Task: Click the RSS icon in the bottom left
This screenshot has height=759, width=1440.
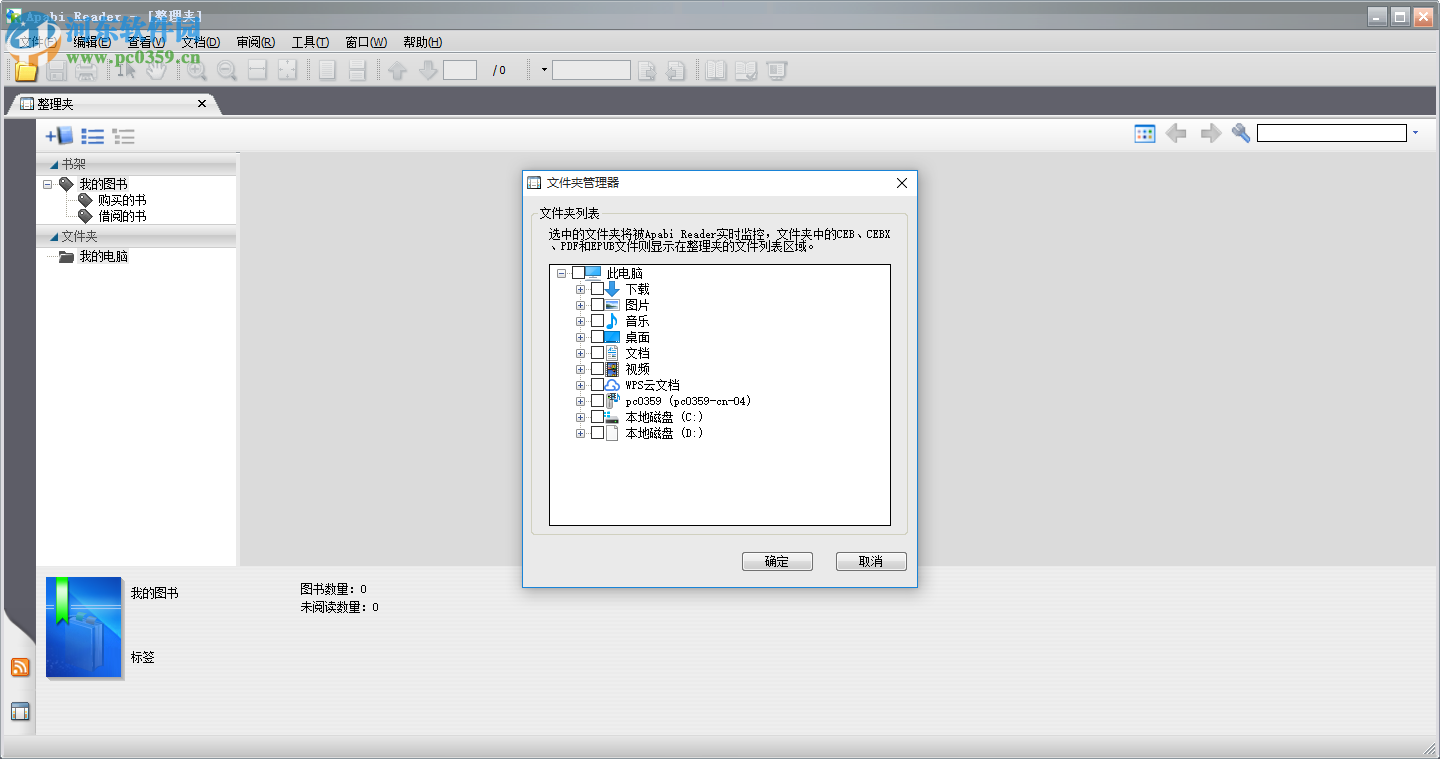Action: click(20, 667)
